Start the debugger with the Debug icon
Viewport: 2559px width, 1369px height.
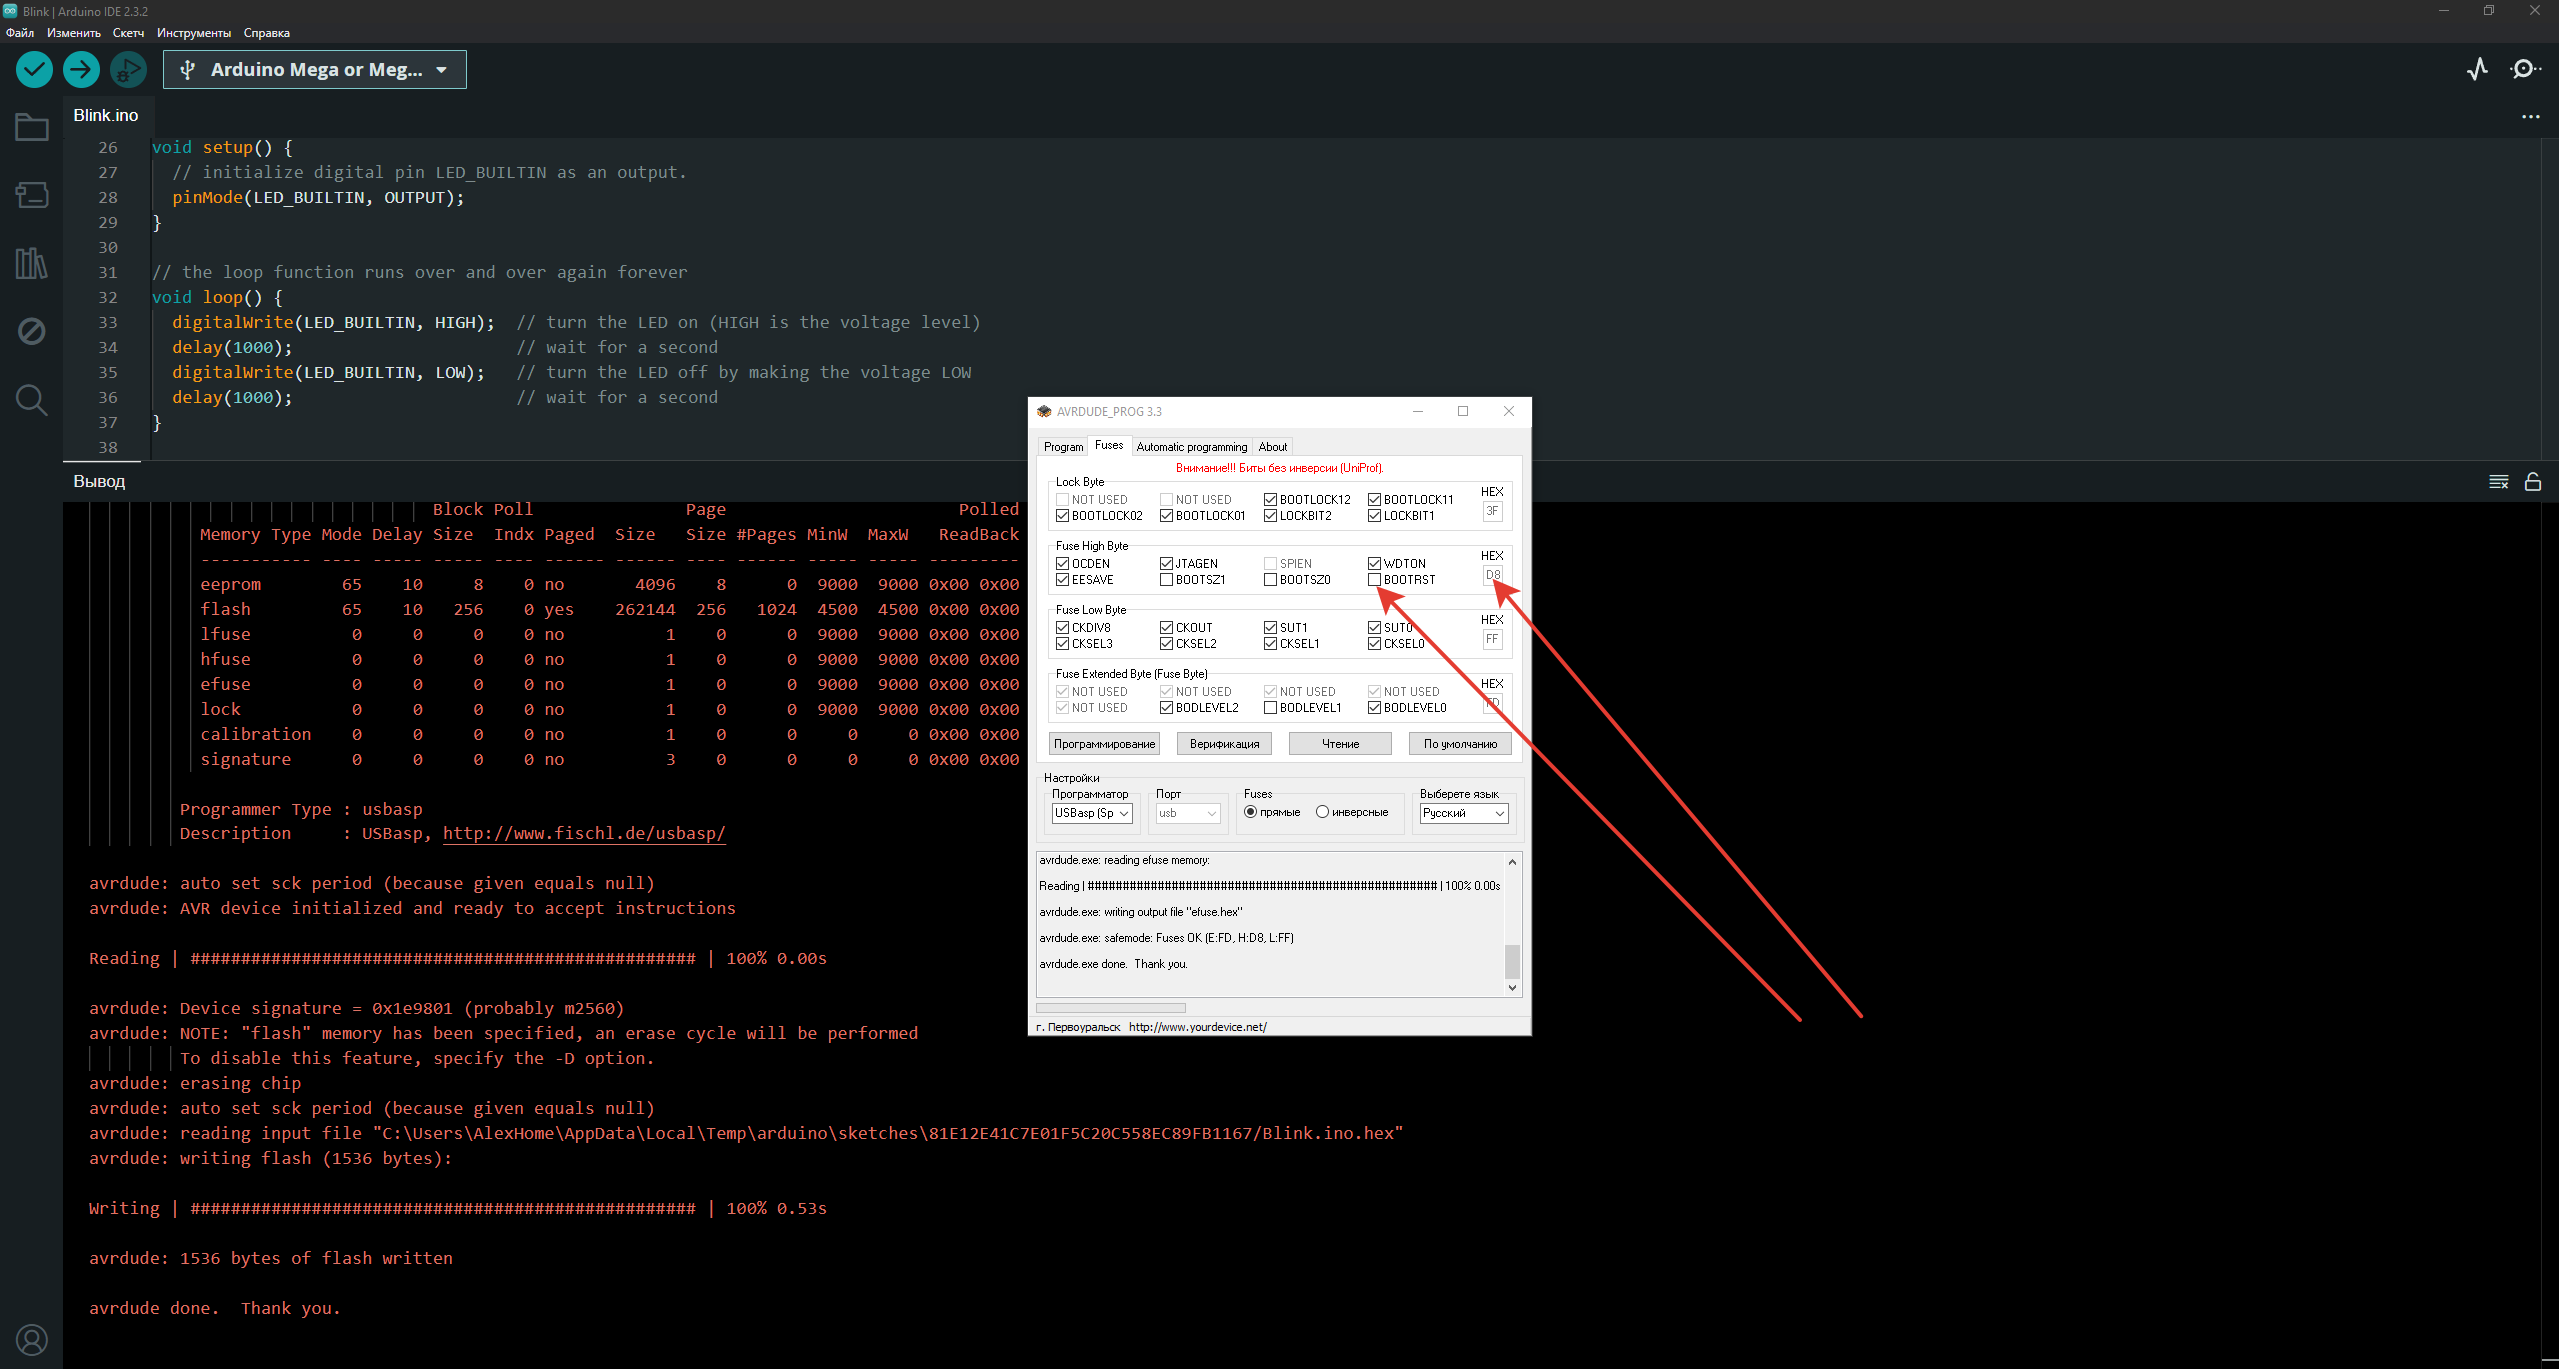pyautogui.click(x=128, y=69)
